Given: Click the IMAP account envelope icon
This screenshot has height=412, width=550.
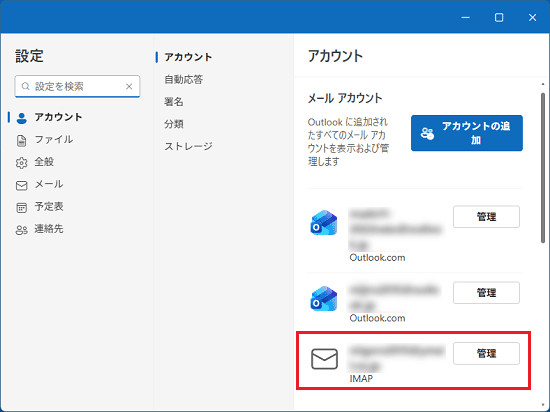Looking at the screenshot, I should [324, 359].
